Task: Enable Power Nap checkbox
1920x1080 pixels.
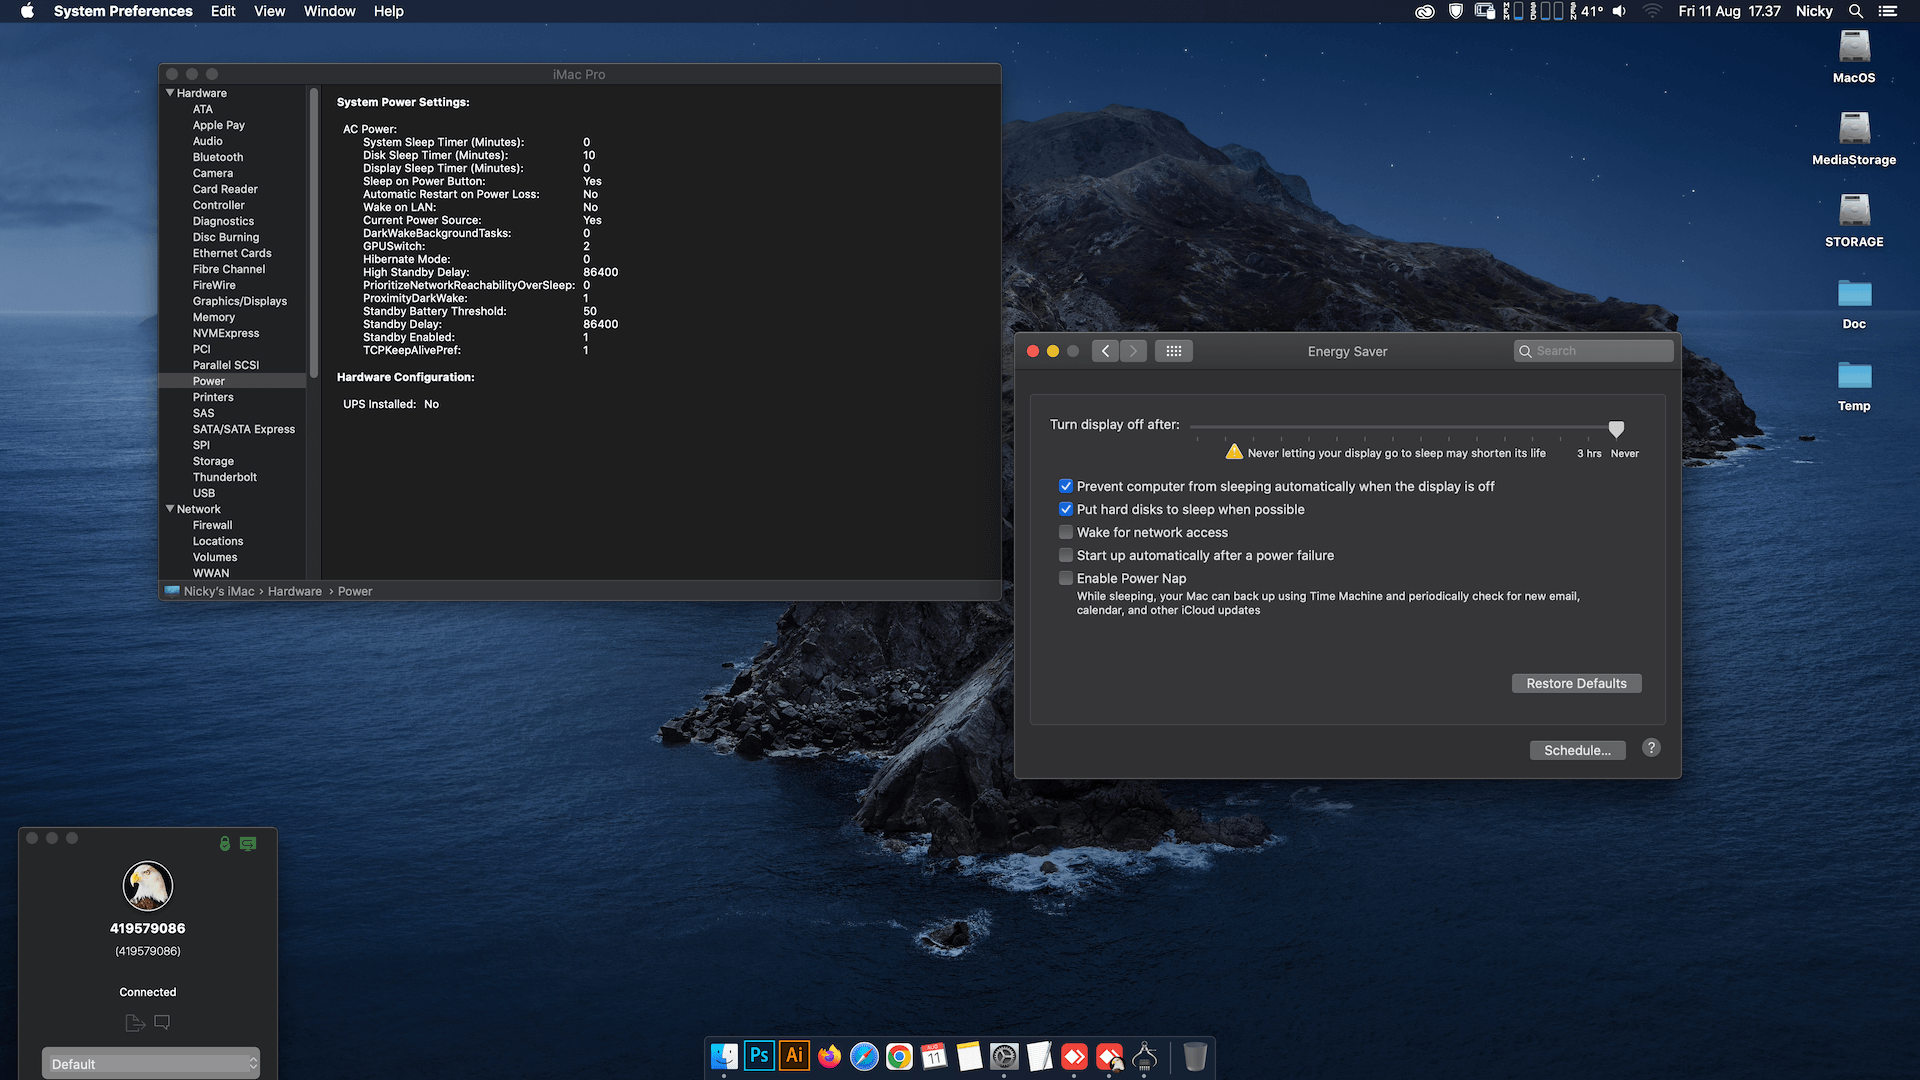Action: [1066, 578]
